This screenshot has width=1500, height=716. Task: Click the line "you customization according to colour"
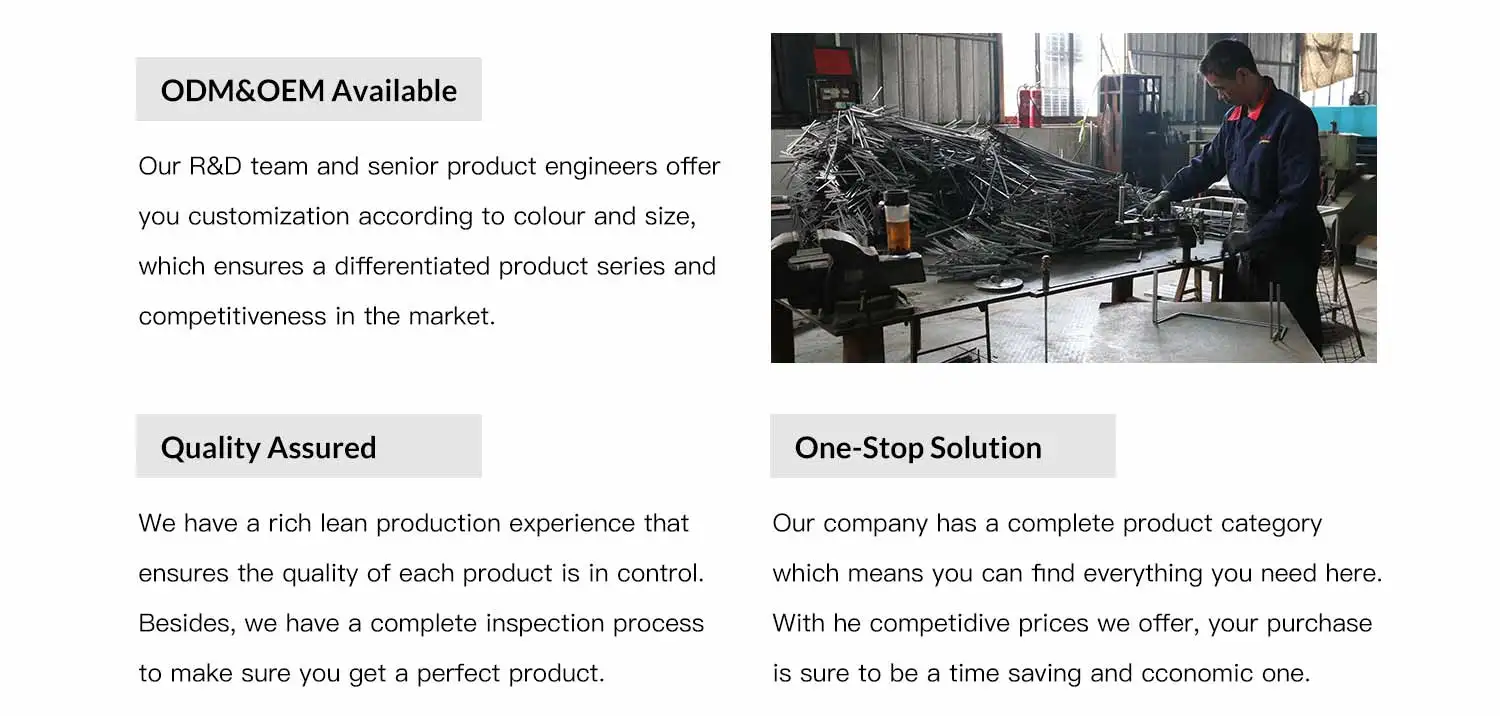click(x=416, y=216)
